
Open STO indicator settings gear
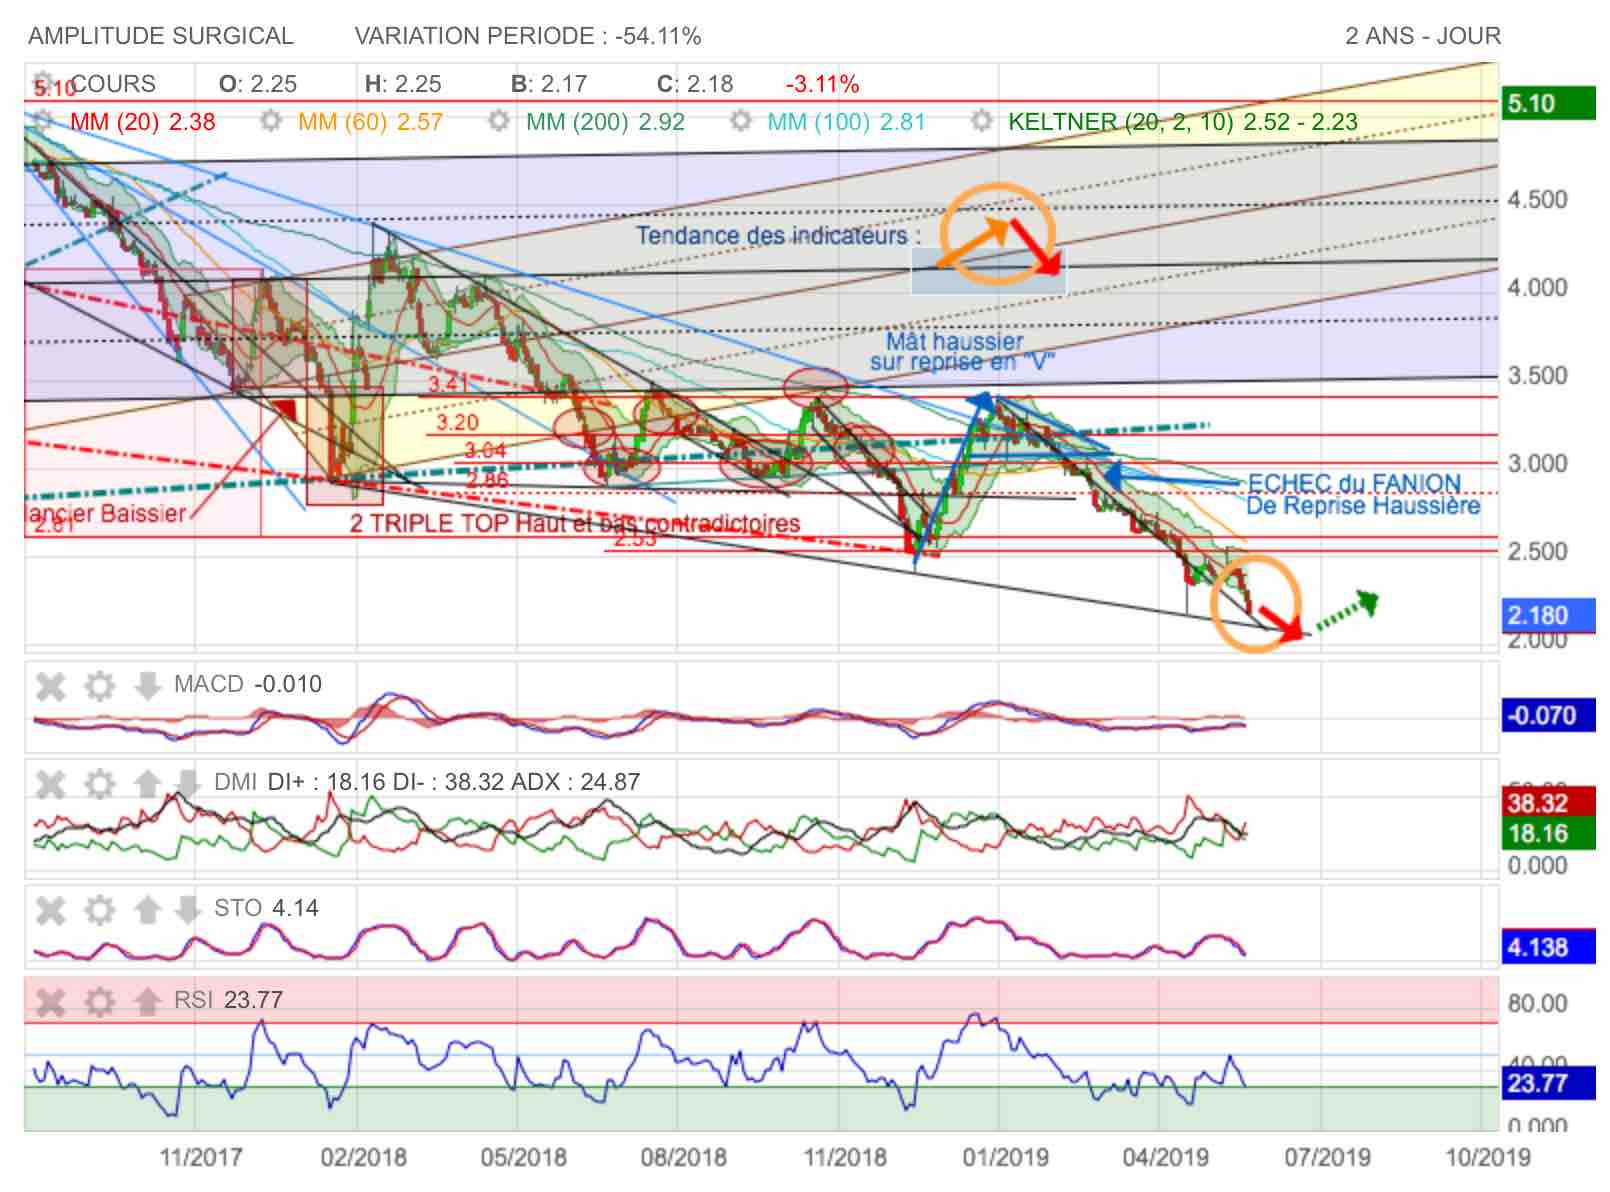(99, 909)
